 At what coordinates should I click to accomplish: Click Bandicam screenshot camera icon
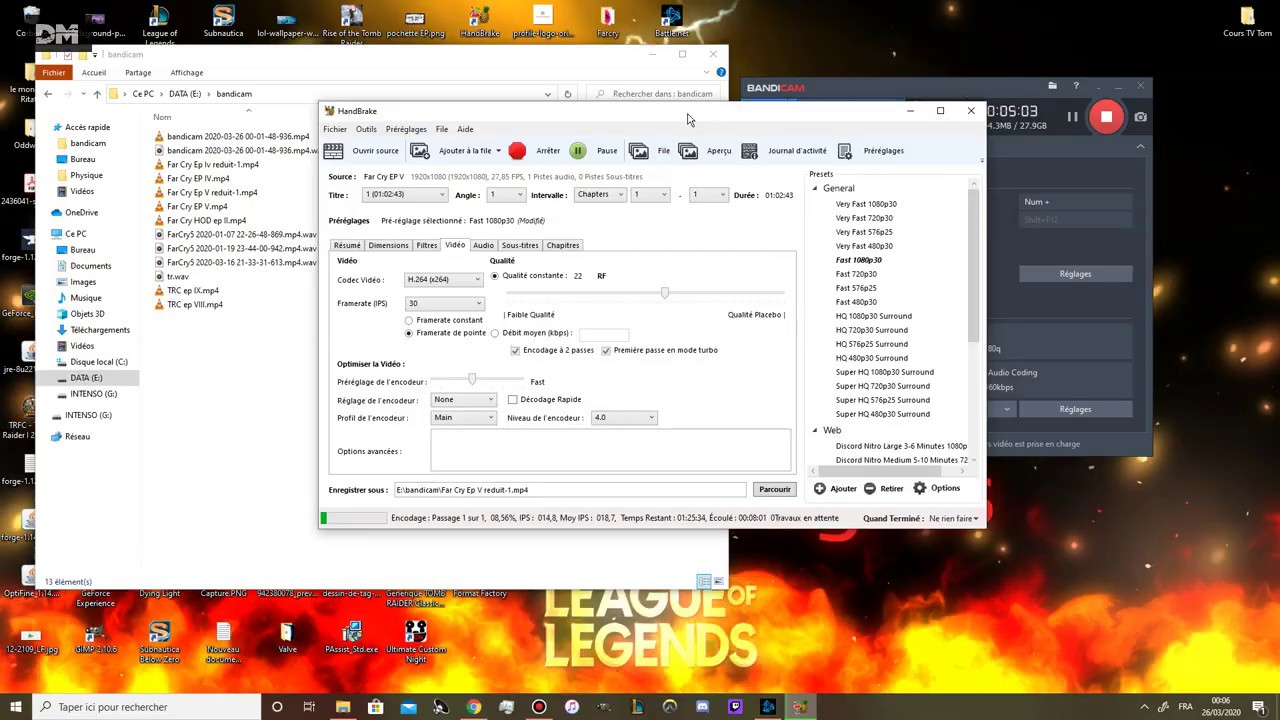1140,117
